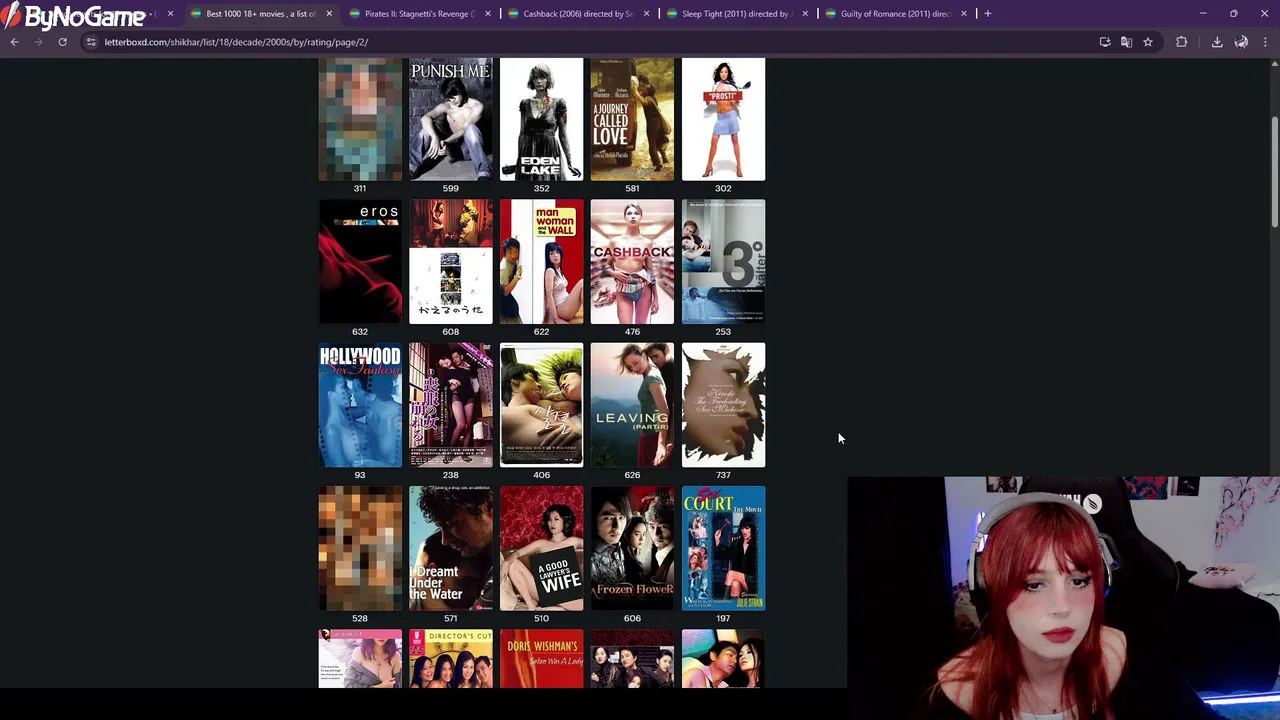Open the Leaving (Partir) poster
The height and width of the screenshot is (720, 1280).
pyautogui.click(x=632, y=405)
